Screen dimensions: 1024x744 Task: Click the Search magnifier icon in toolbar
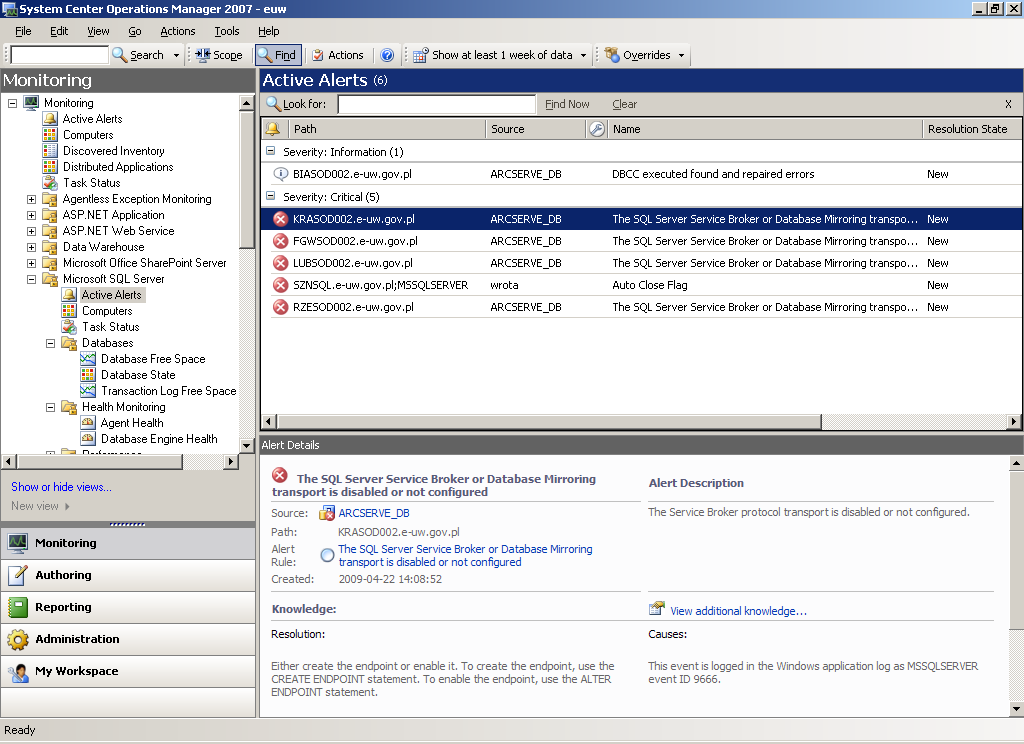tap(120, 55)
